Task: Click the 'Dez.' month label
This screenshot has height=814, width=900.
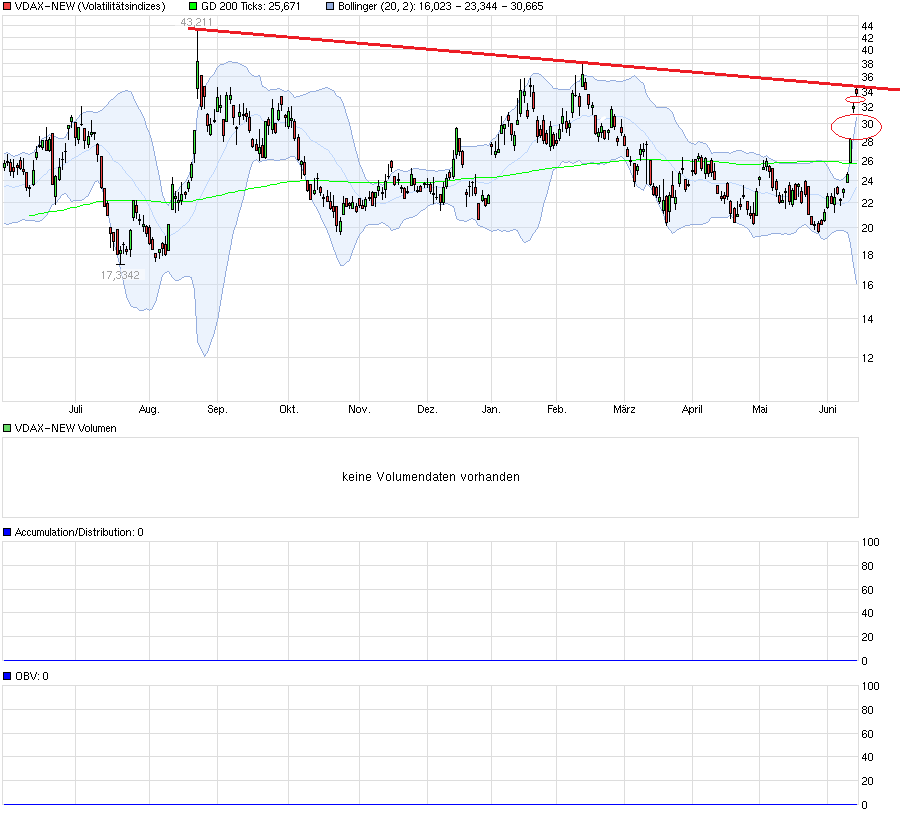Action: [x=427, y=409]
